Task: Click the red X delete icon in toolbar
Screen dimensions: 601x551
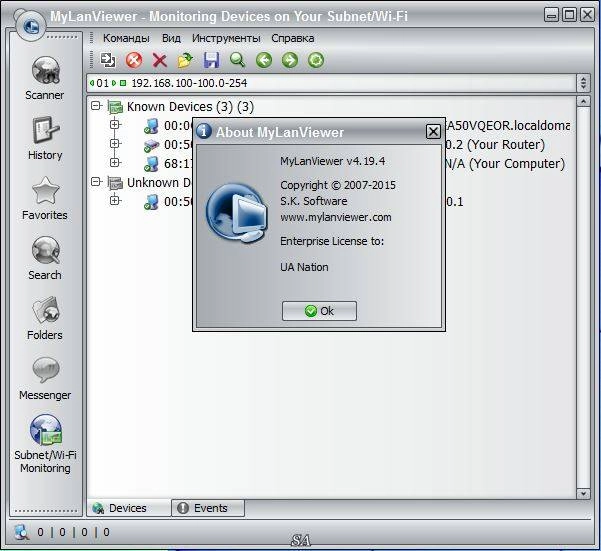Action: coord(159,60)
